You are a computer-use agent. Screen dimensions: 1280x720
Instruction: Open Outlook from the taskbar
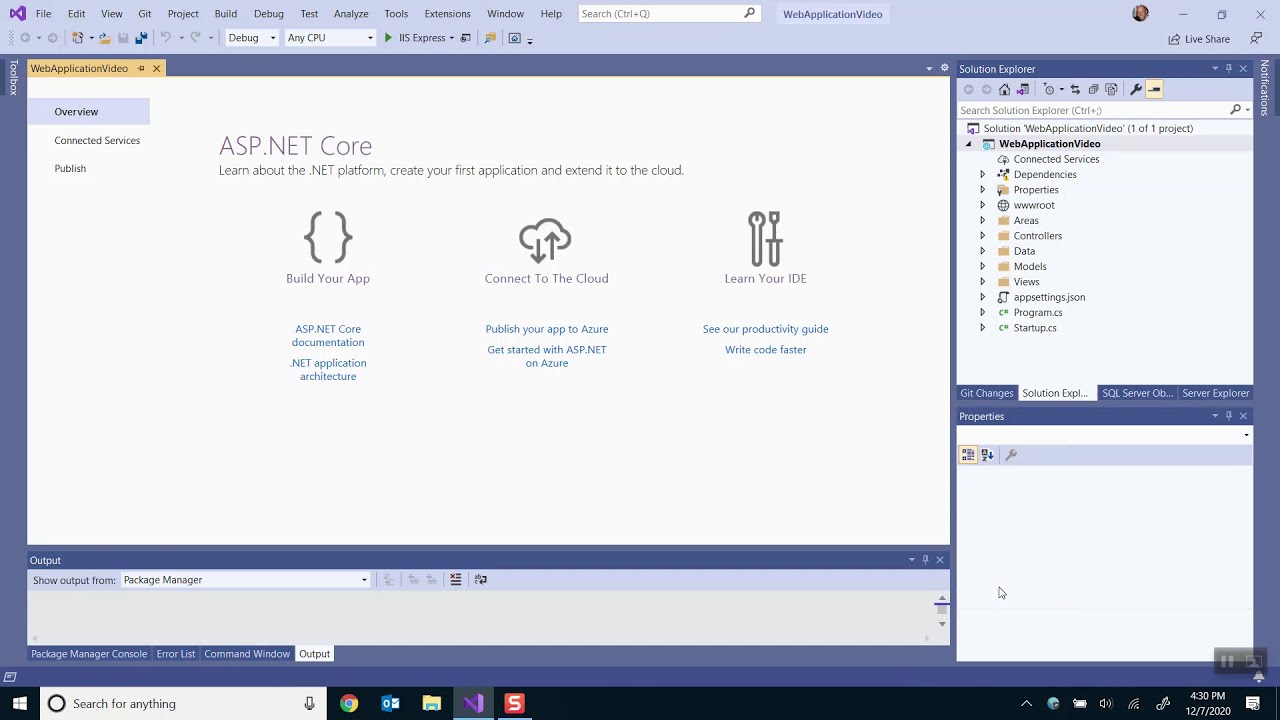(x=390, y=704)
